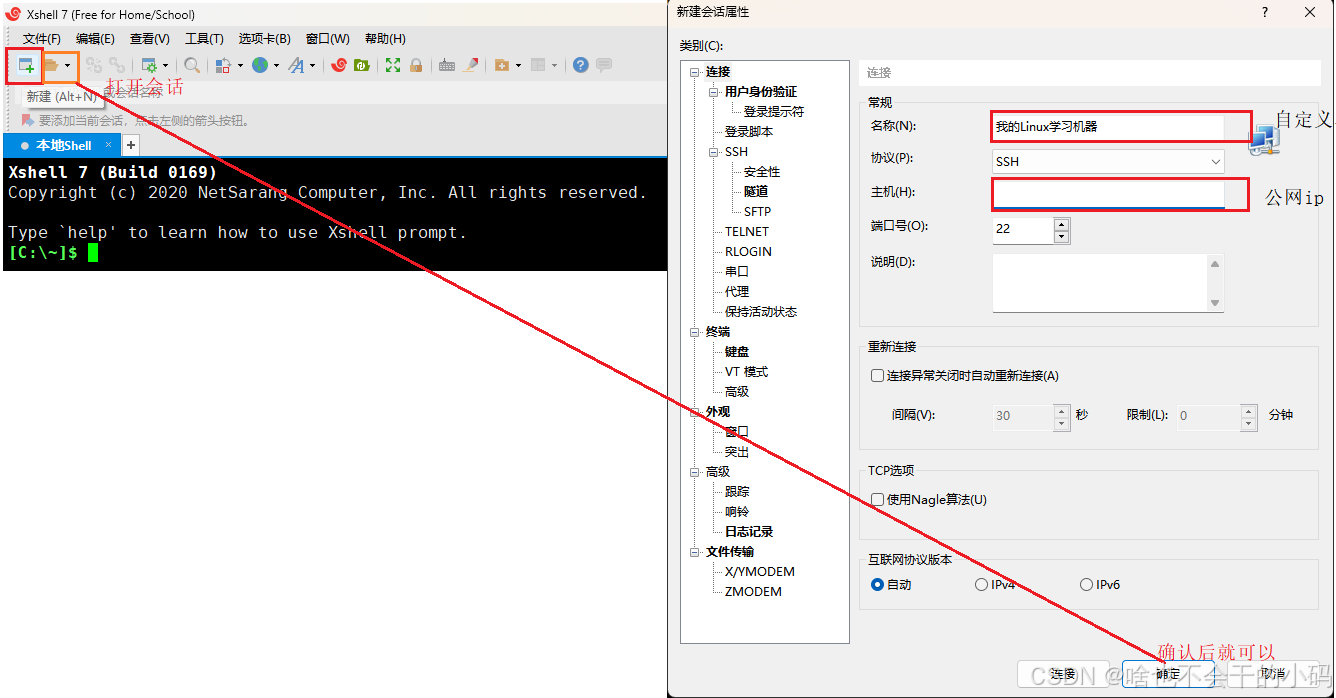The height and width of the screenshot is (698, 1336).
Task: Click the blue flag add-session icon
Action: coord(27,120)
